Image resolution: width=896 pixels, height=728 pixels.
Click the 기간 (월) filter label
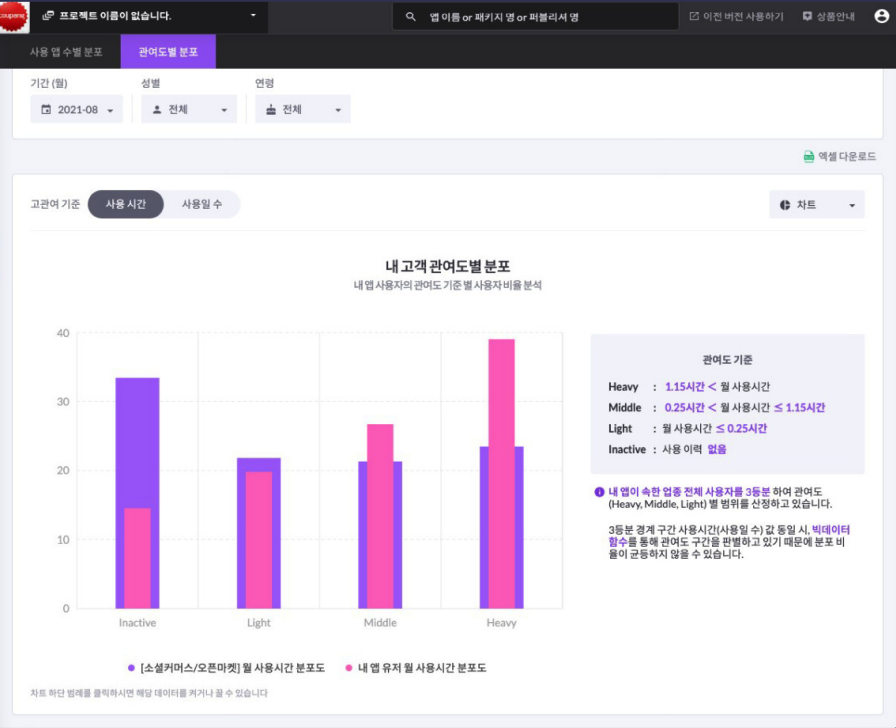49,83
